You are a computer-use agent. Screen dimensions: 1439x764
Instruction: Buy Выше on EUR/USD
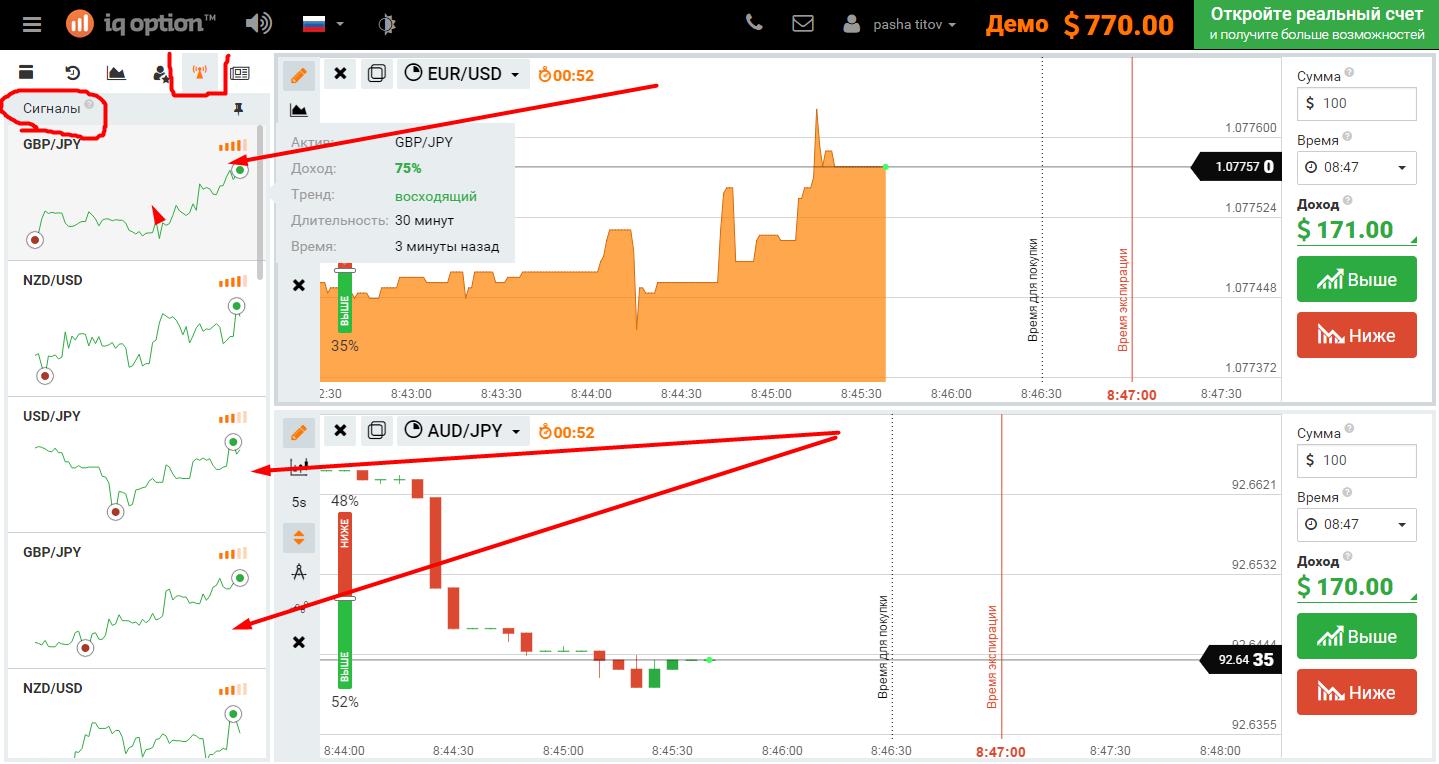click(x=1356, y=279)
